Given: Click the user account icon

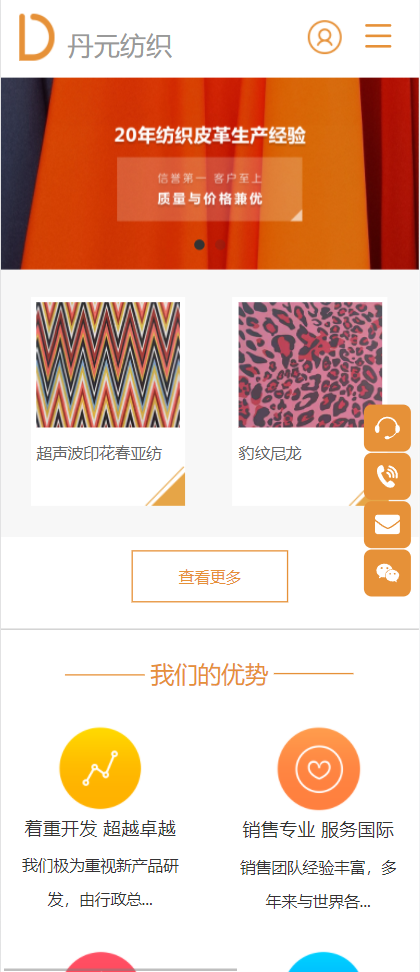Looking at the screenshot, I should 325,37.
